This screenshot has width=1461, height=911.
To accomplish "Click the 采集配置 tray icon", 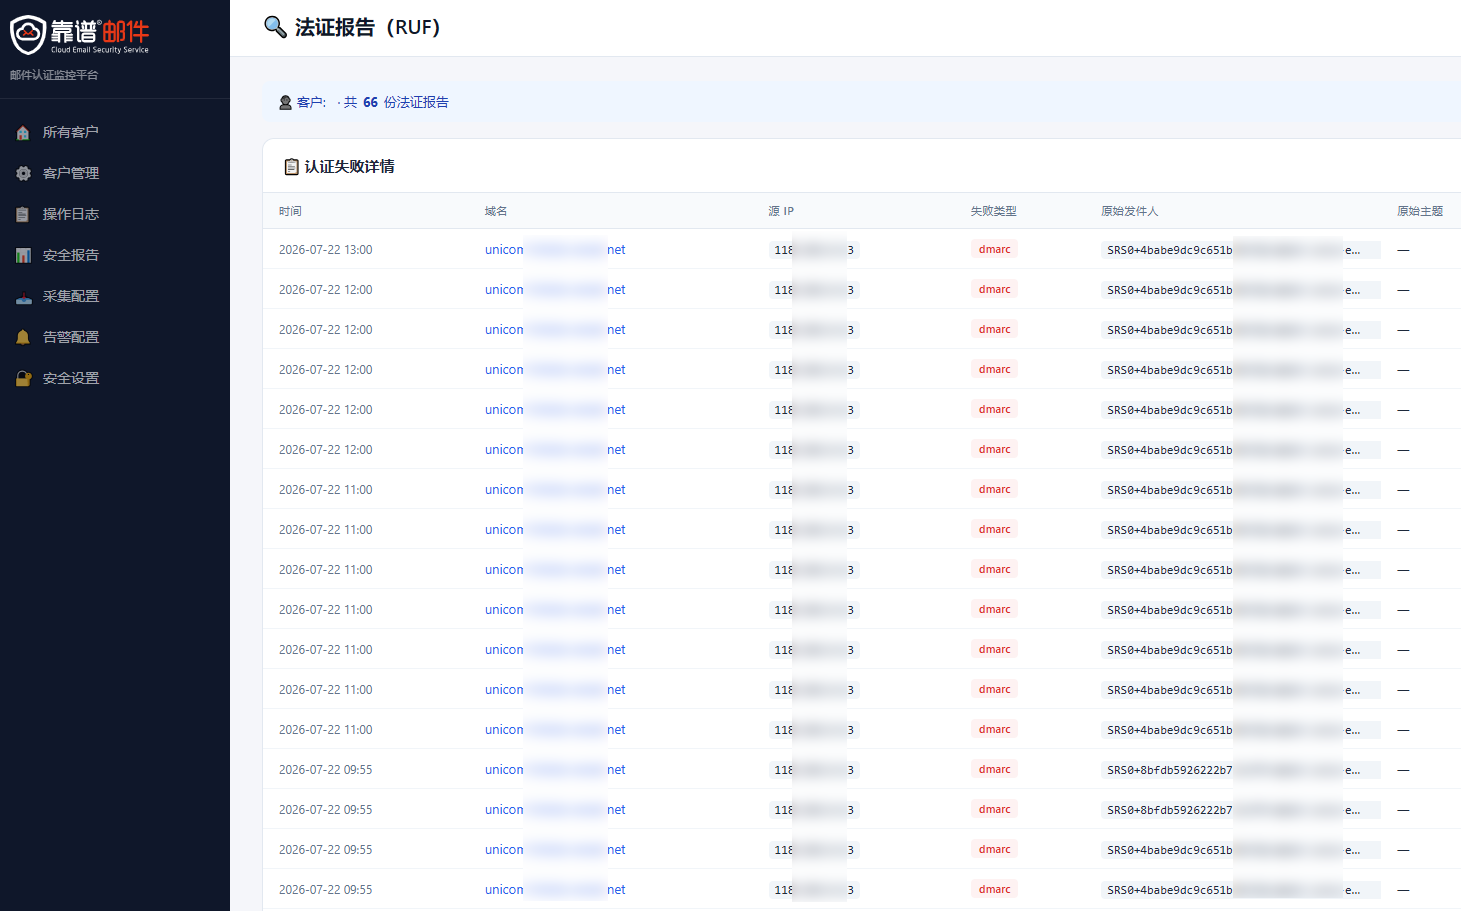I will tap(23, 297).
